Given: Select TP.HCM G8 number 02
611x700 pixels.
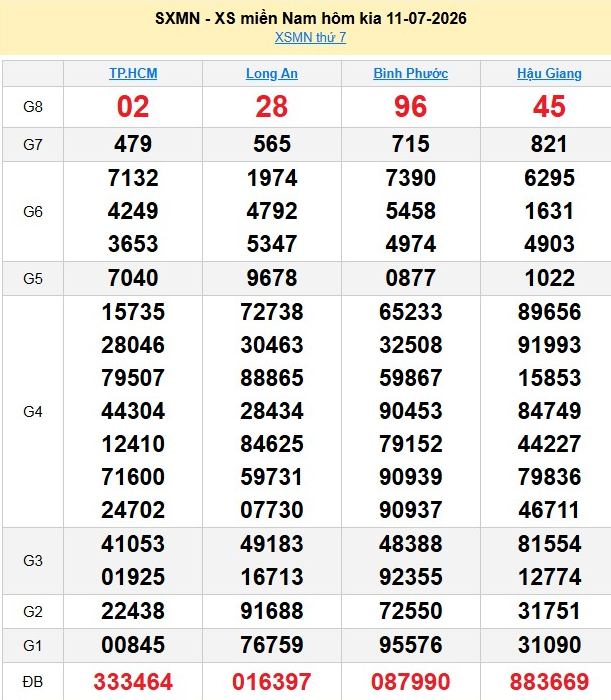Looking at the screenshot, I should pyautogui.click(x=133, y=107).
